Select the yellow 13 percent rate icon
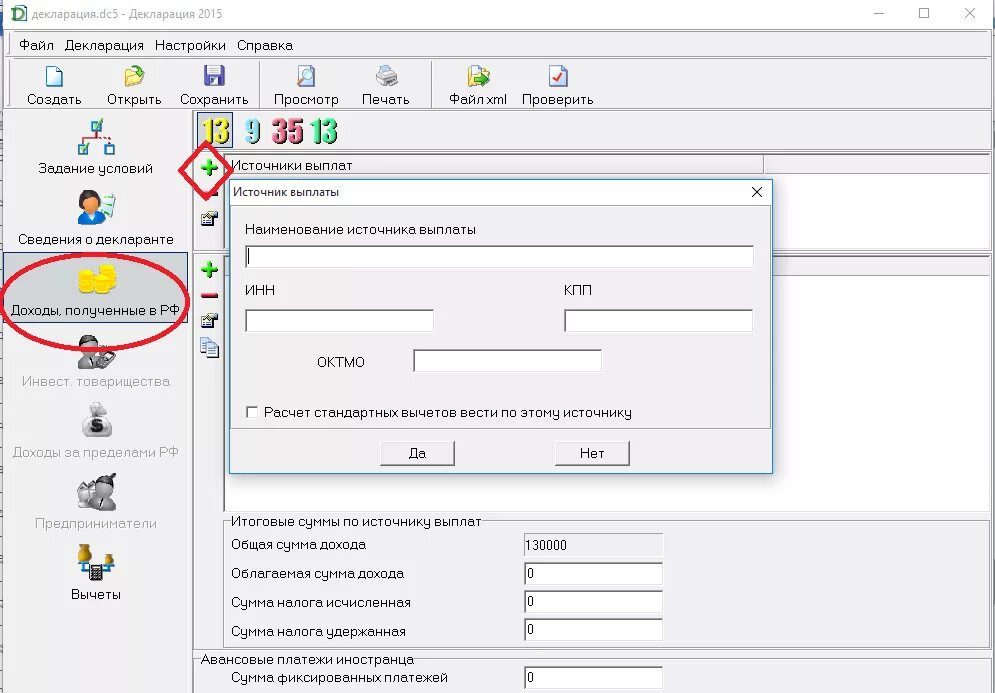This screenshot has width=995, height=693. tap(215, 130)
